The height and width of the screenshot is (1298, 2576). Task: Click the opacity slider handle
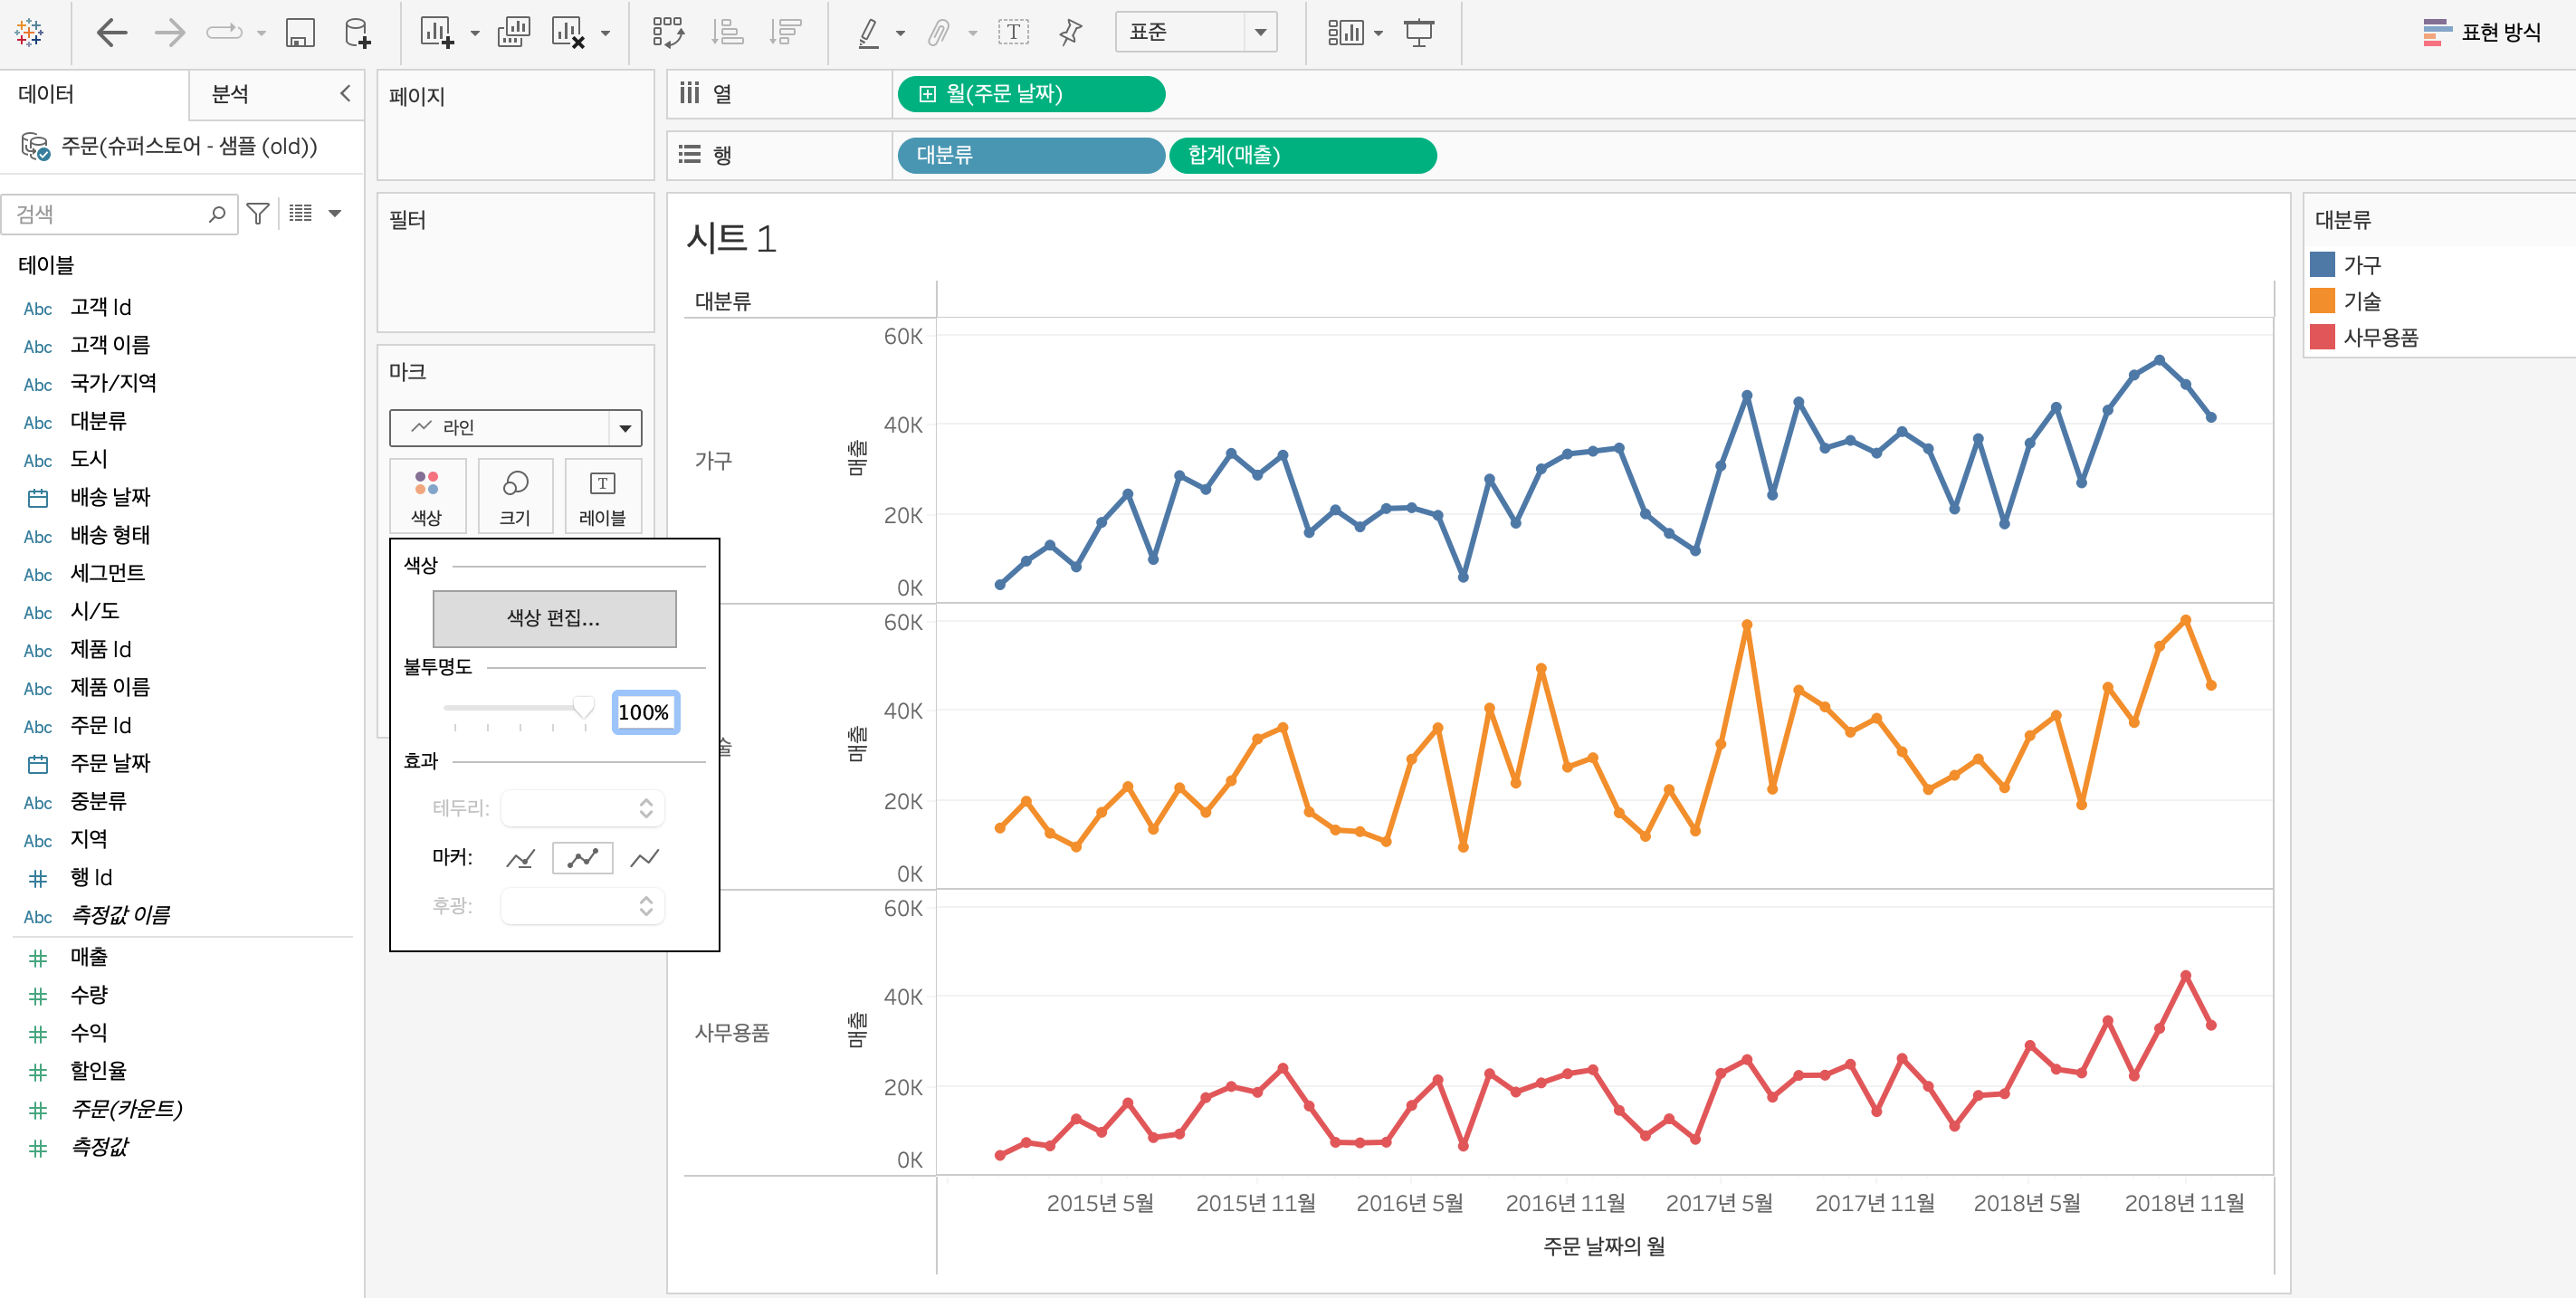point(583,708)
